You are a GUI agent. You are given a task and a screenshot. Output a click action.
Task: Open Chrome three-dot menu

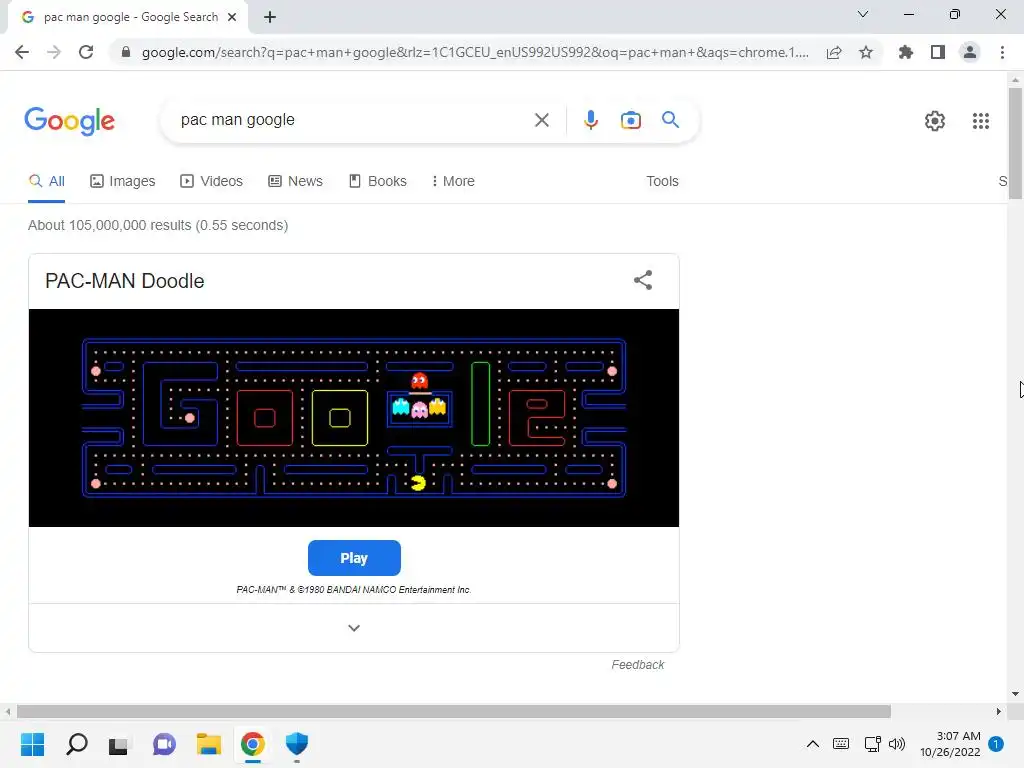tap(1002, 52)
